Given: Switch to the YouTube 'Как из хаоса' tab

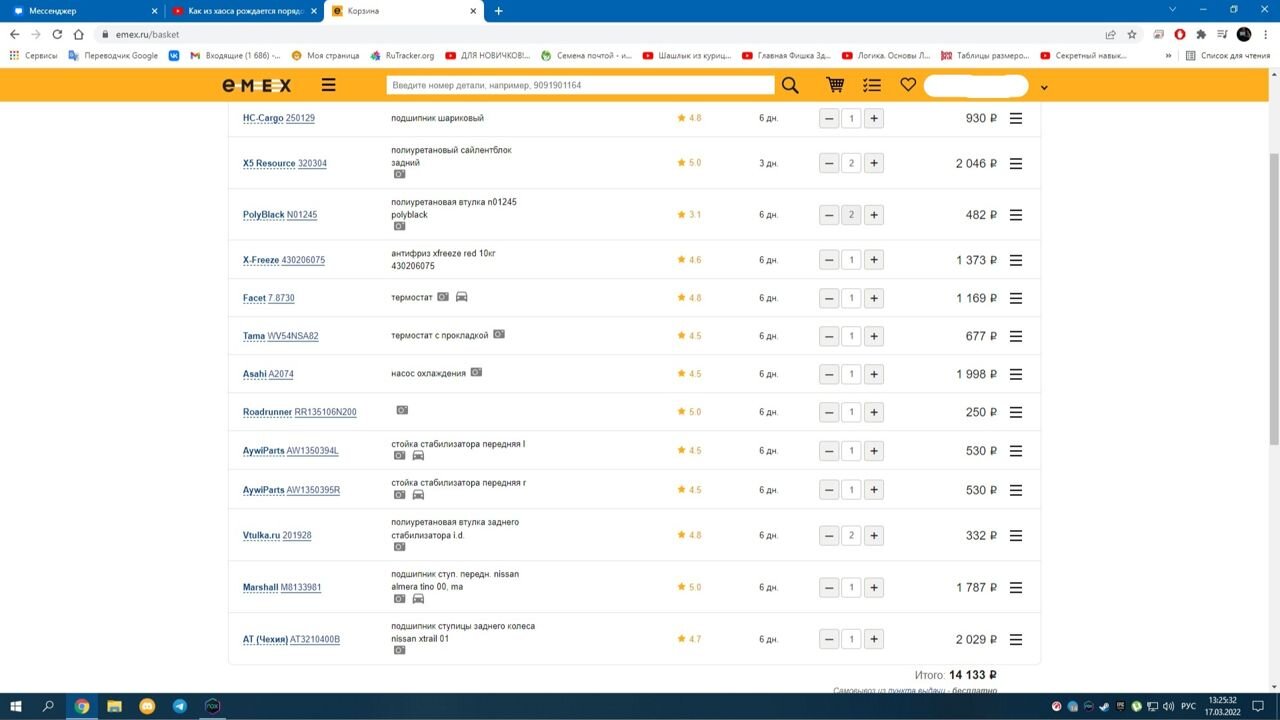Looking at the screenshot, I should click(x=243, y=11).
